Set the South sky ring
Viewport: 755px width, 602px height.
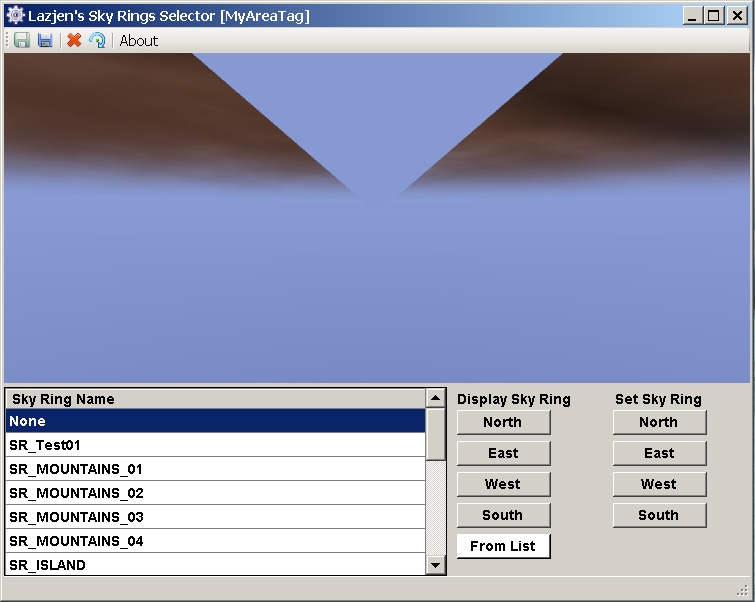[659, 515]
